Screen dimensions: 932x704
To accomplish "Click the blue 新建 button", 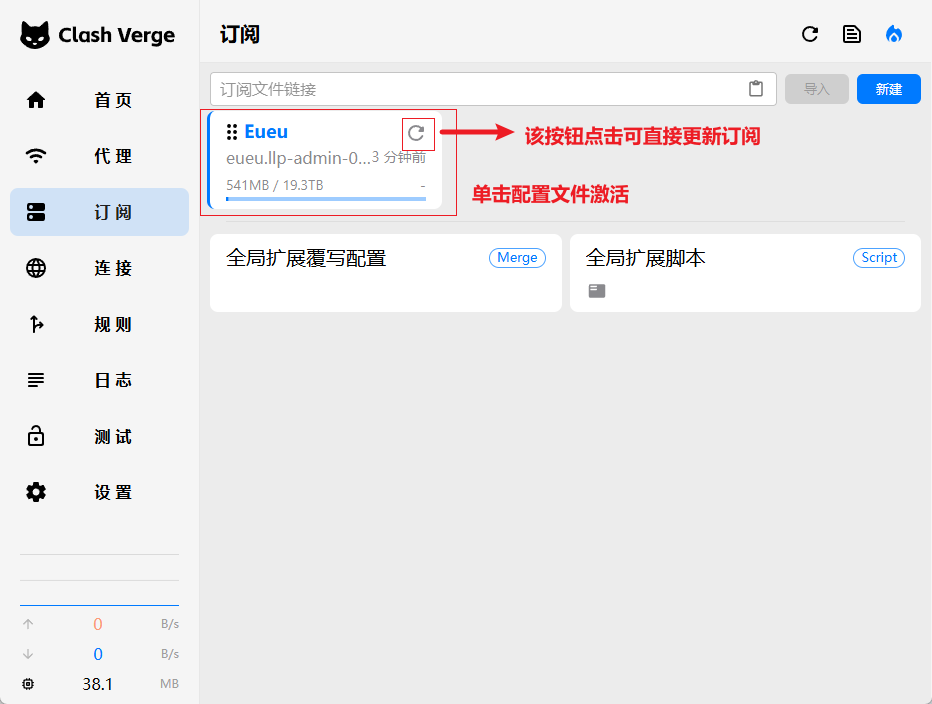I will [888, 89].
